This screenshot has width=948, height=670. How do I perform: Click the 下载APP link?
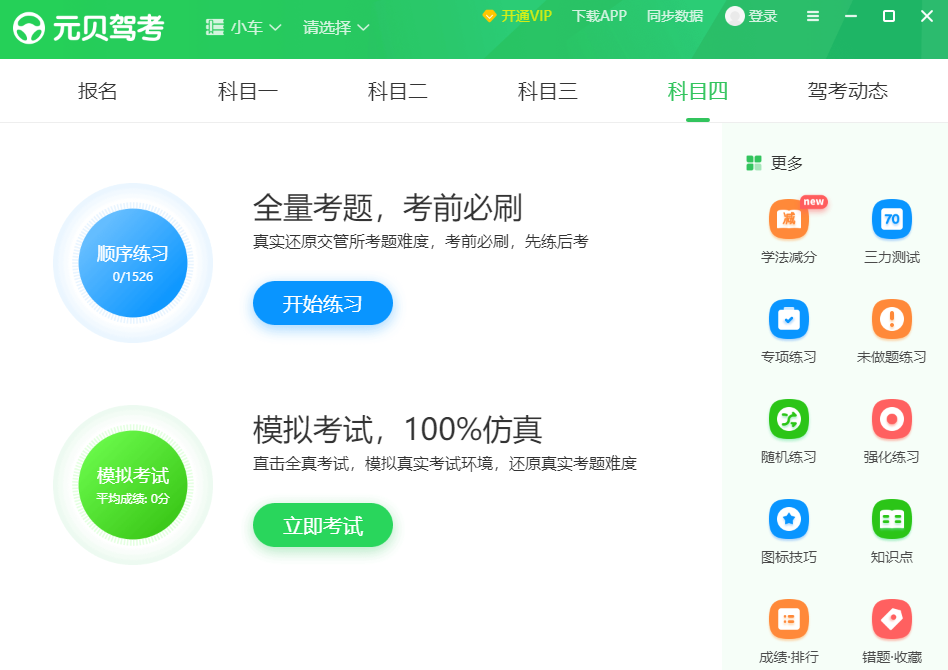[599, 16]
